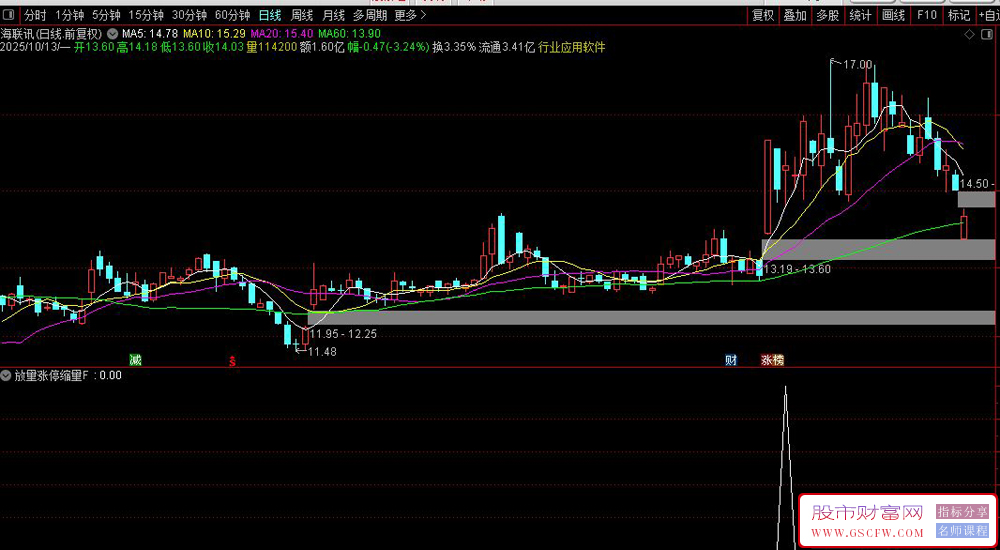Select the 5分钟 period tab
This screenshot has height=550, width=1000.
[107, 15]
